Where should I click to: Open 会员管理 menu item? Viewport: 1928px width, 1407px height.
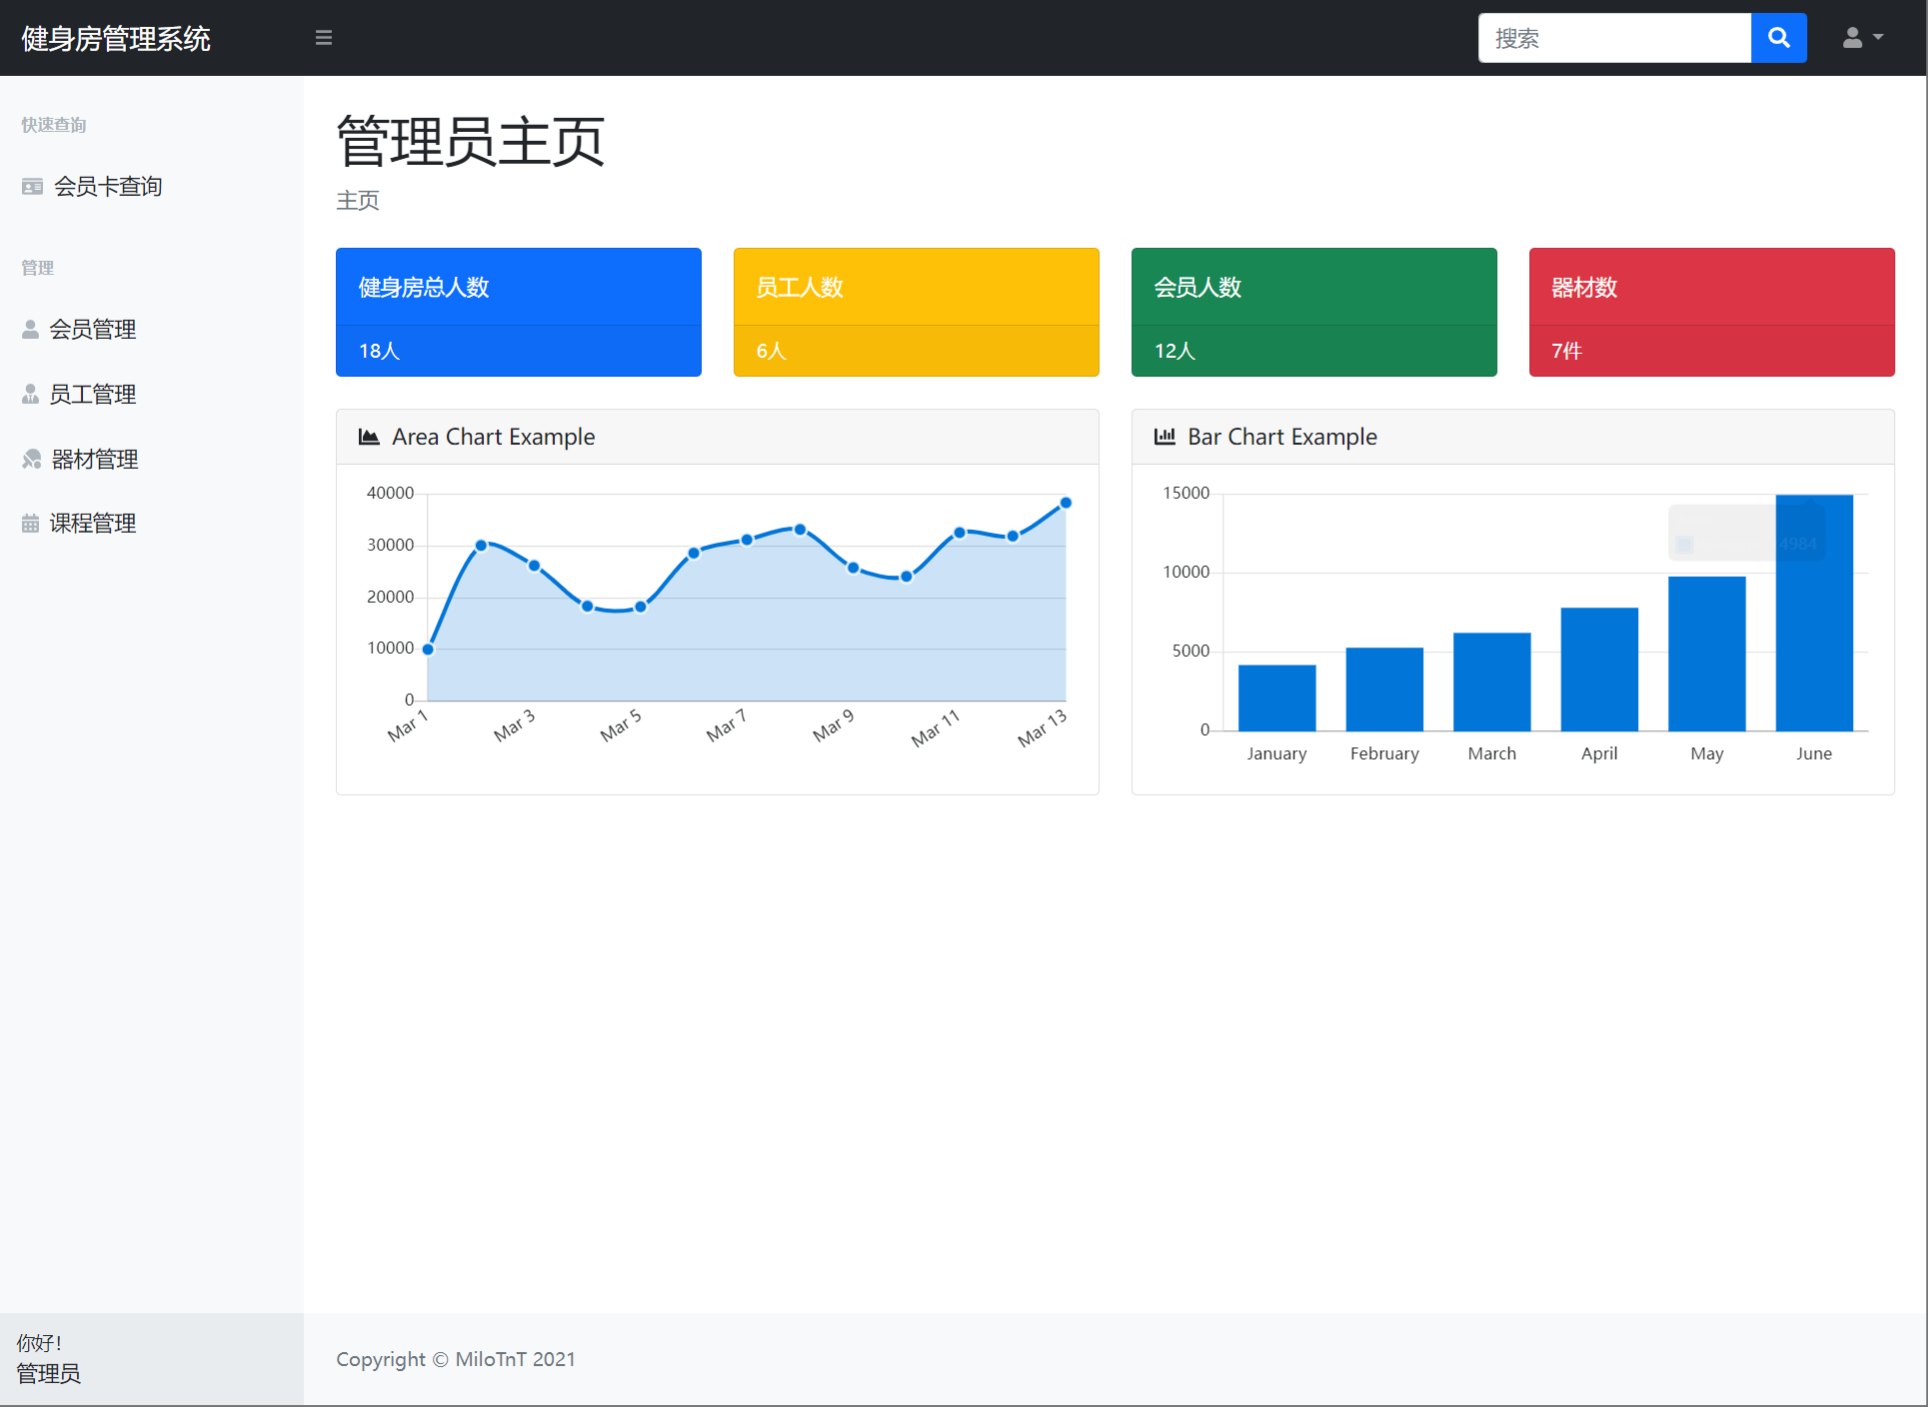pos(92,329)
